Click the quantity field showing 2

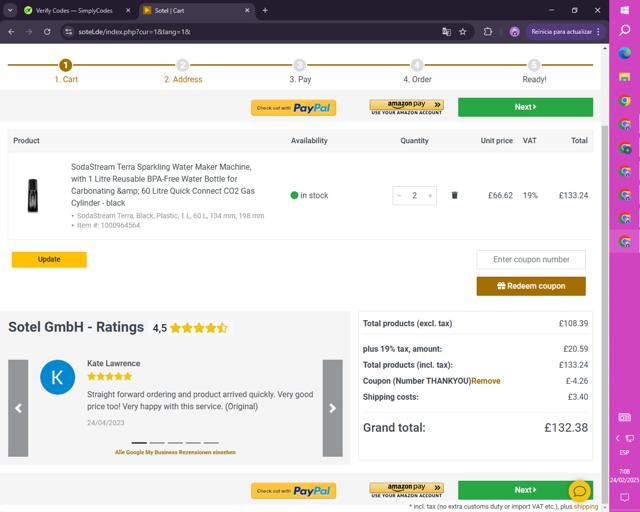pos(414,196)
